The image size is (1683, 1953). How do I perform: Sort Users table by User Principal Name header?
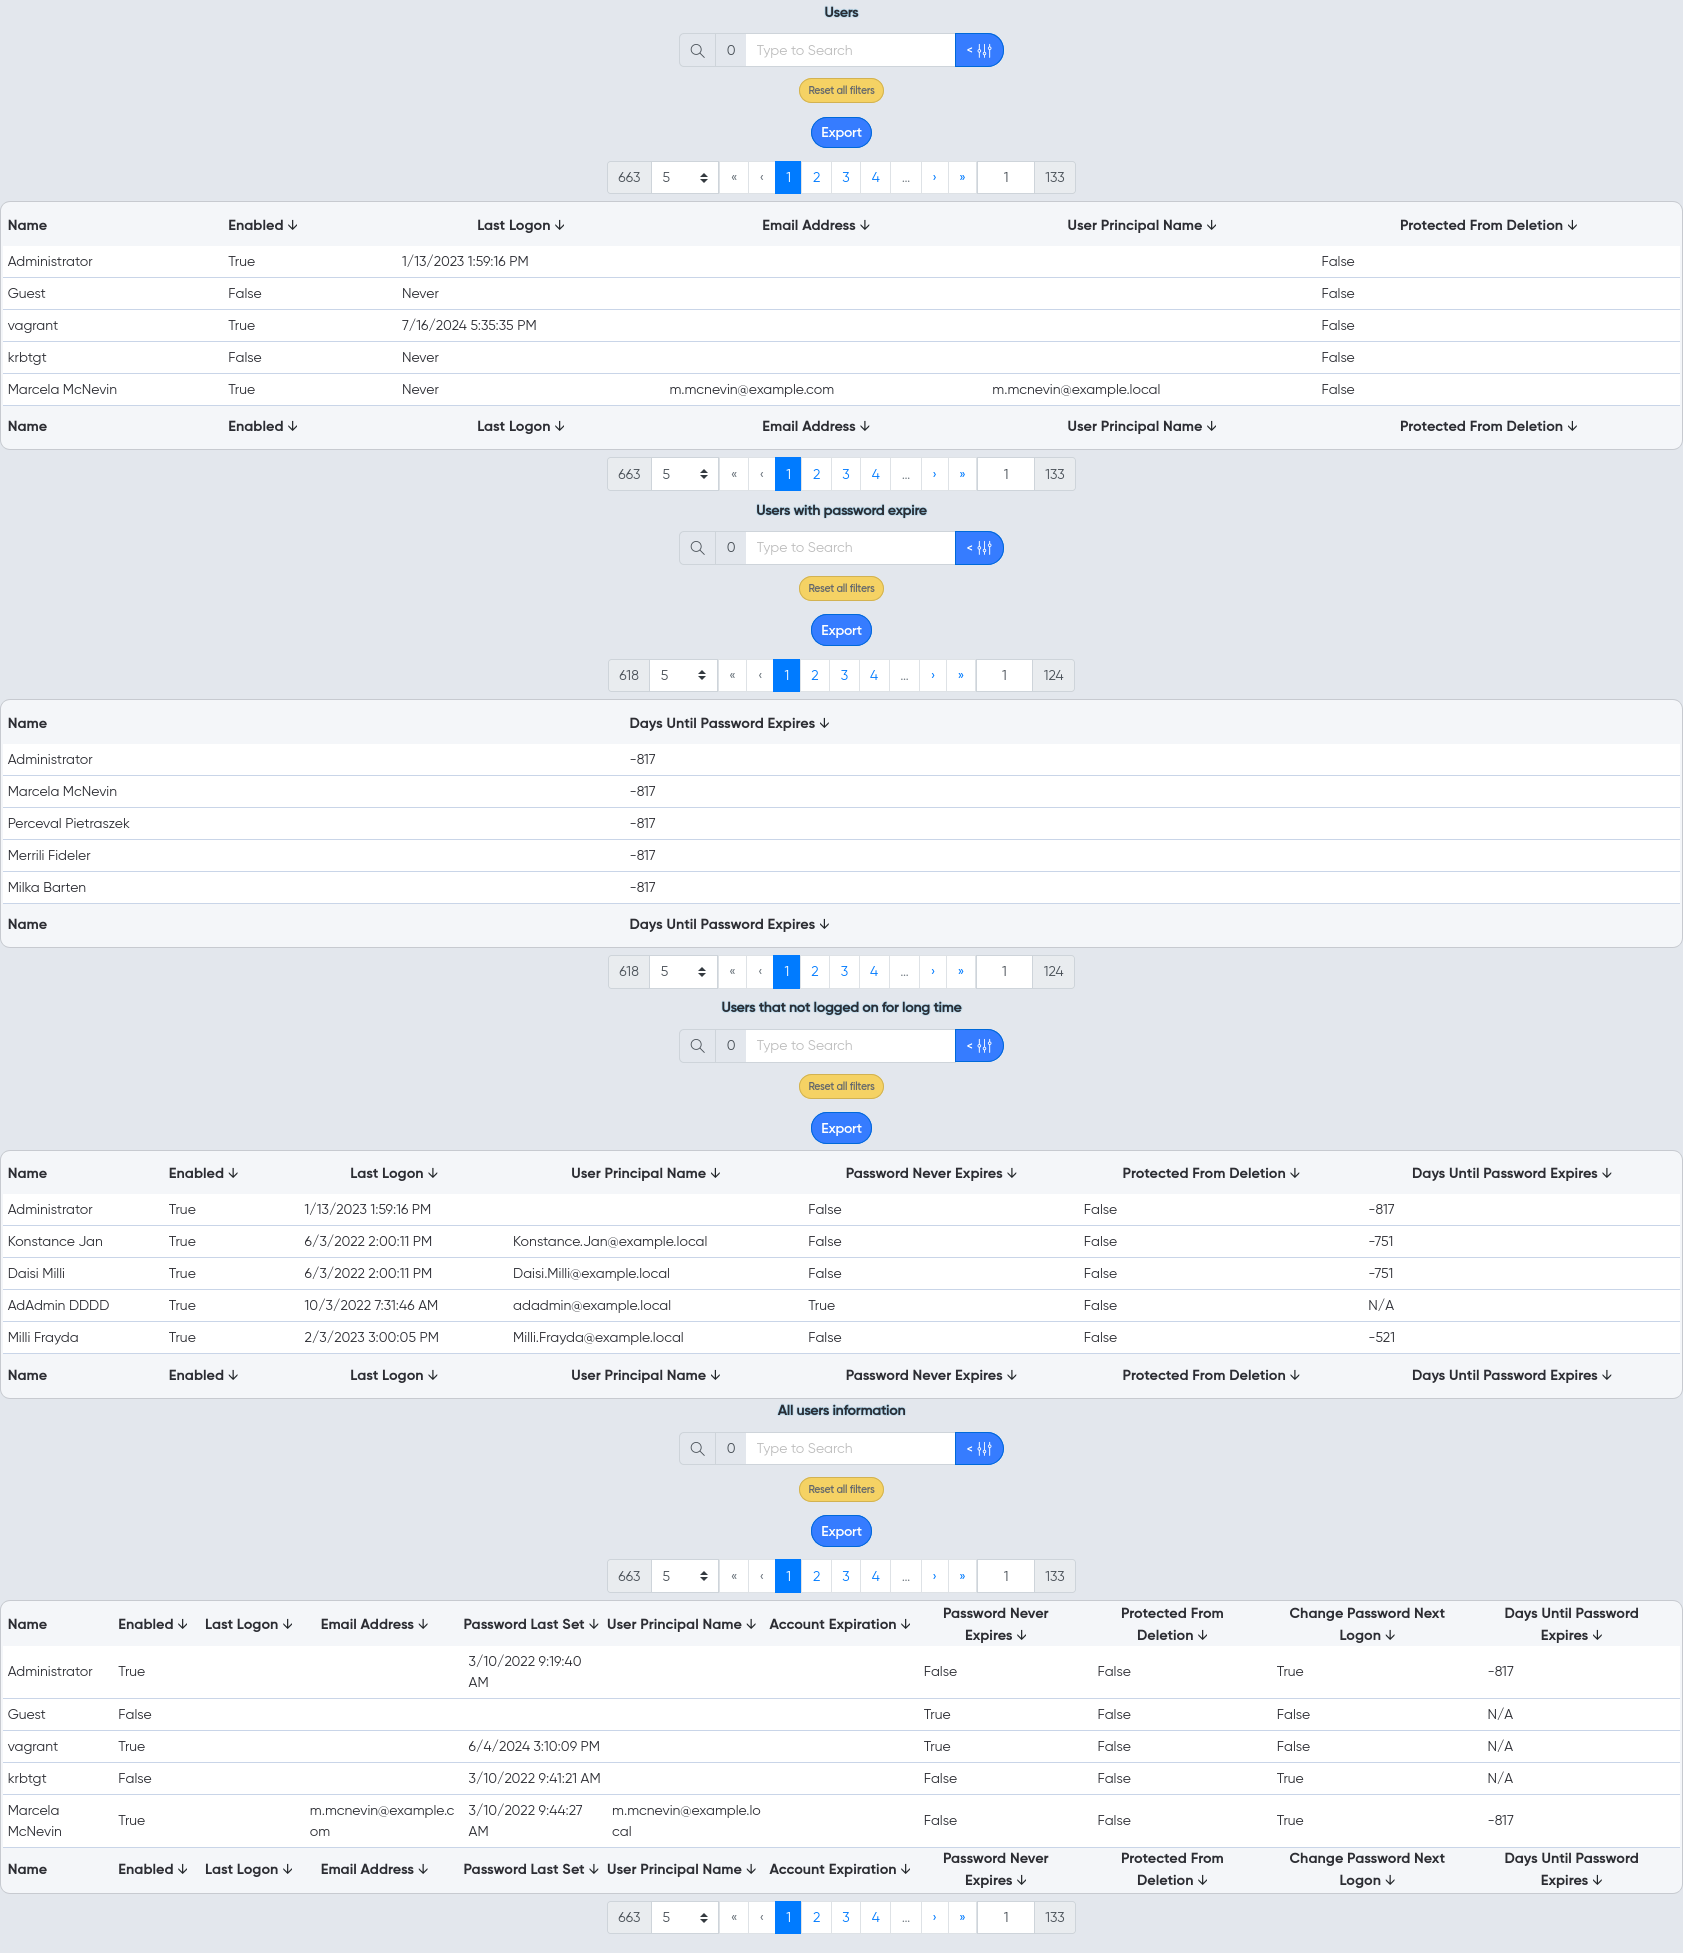tap(1141, 225)
